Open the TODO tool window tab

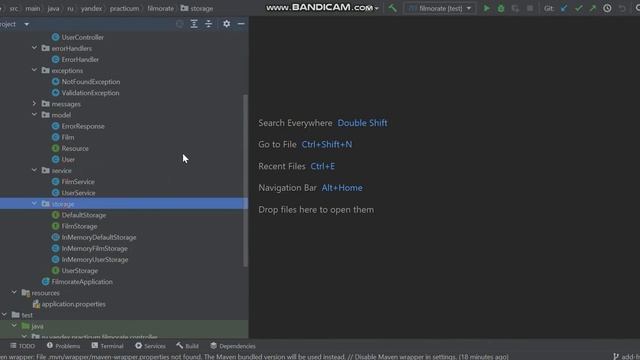22,346
